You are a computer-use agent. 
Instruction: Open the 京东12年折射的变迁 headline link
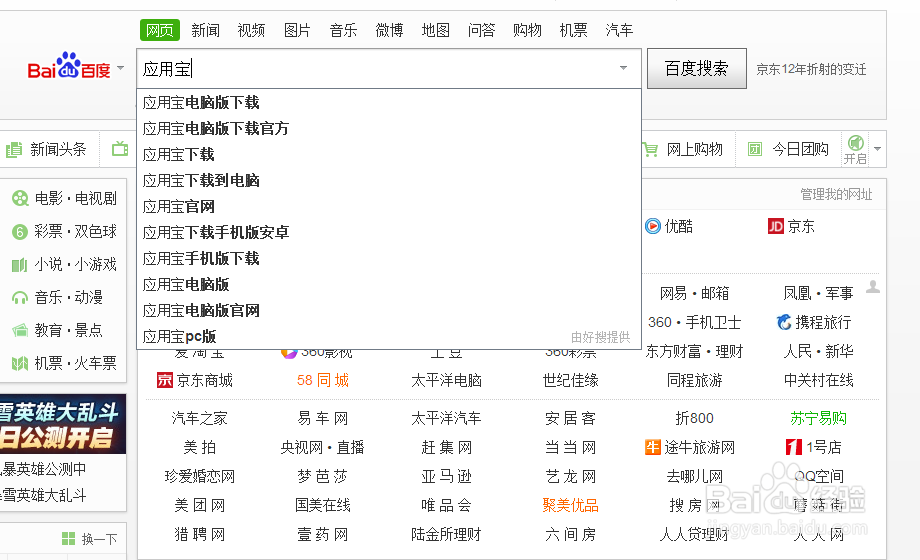[x=811, y=69]
